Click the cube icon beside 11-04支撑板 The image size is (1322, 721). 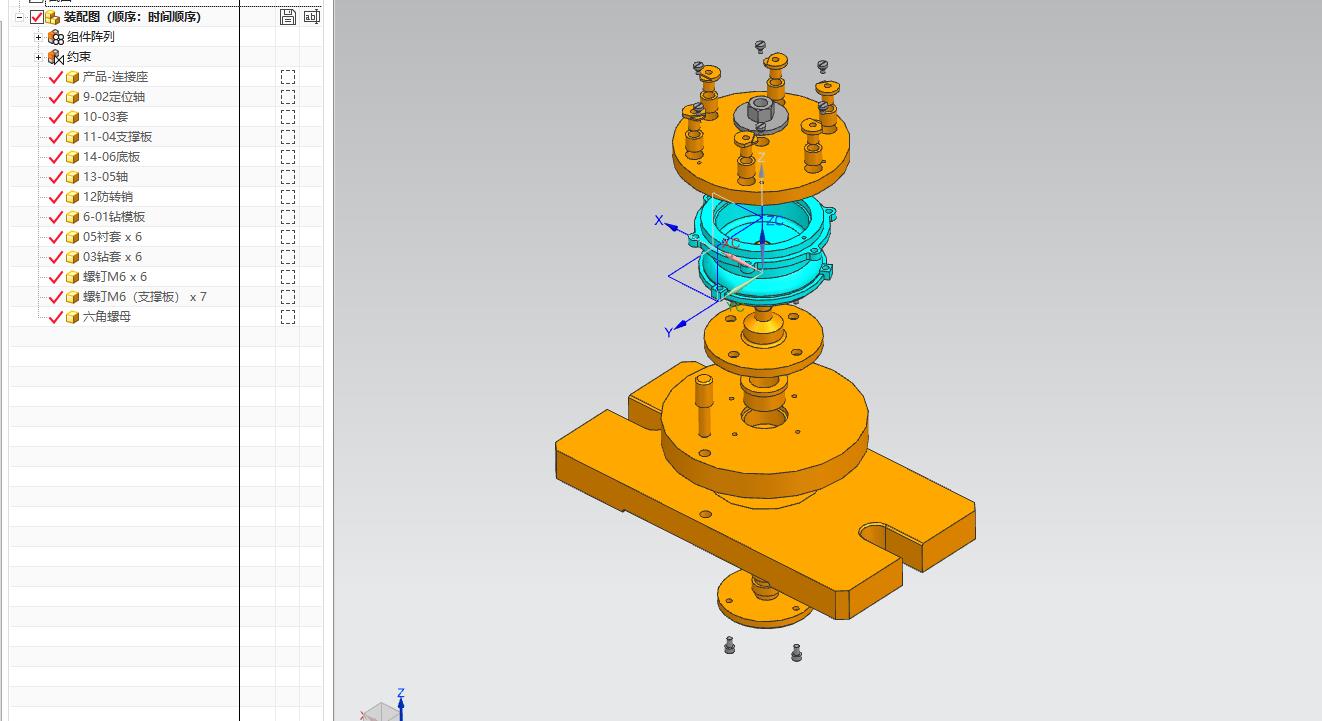click(x=72, y=137)
